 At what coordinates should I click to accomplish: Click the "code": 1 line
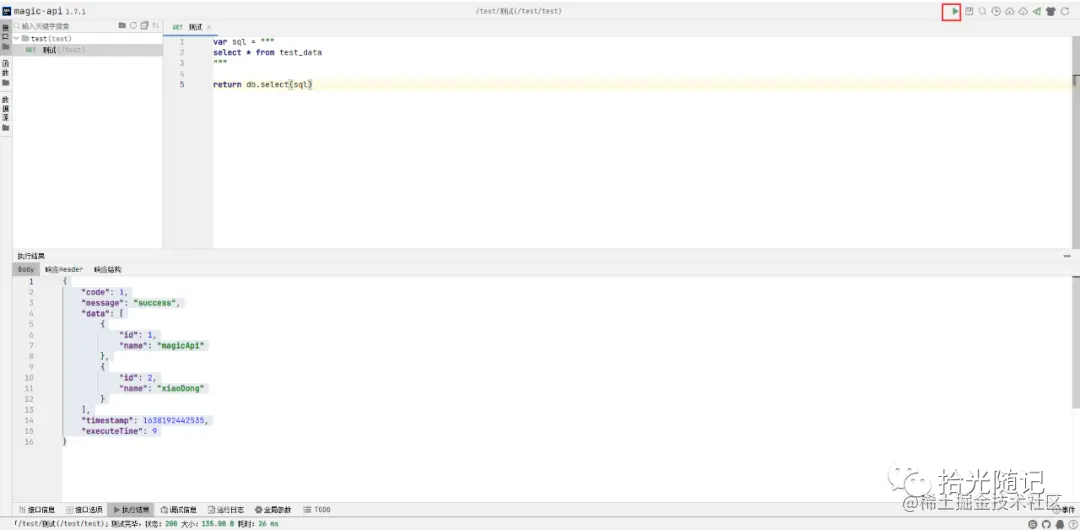105,292
